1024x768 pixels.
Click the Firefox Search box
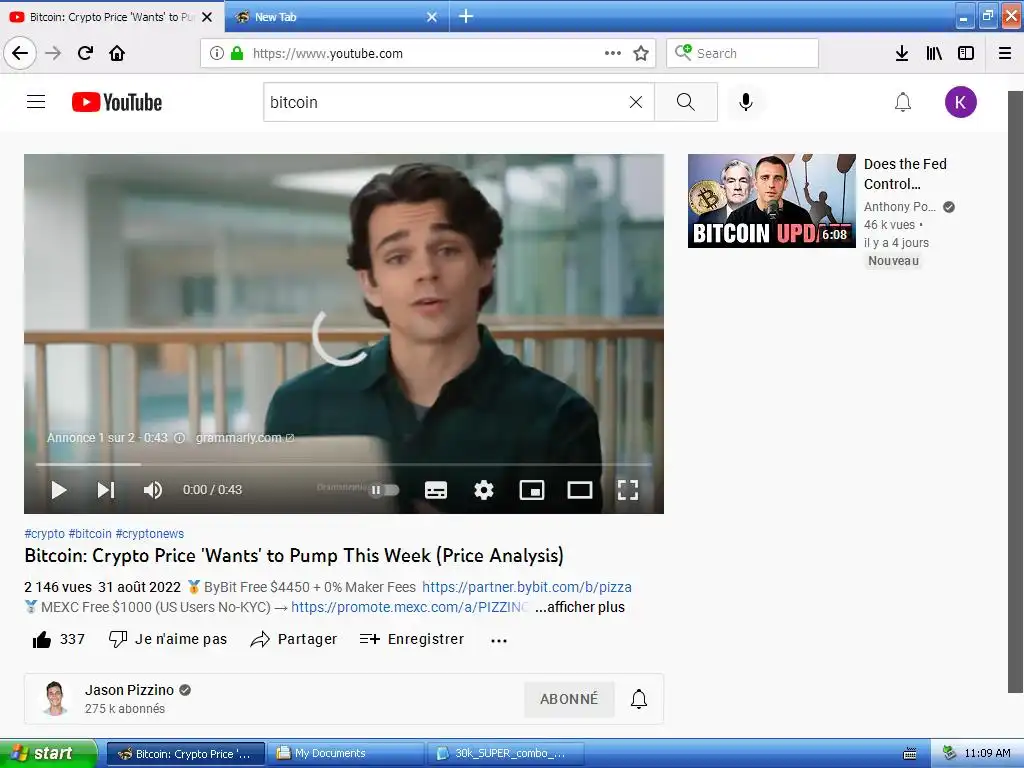[742, 53]
